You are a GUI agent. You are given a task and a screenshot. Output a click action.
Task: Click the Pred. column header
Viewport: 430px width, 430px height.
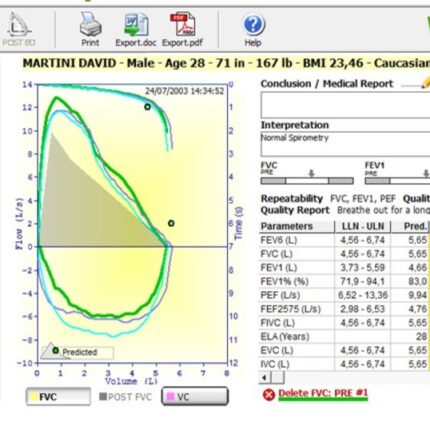pos(411,226)
